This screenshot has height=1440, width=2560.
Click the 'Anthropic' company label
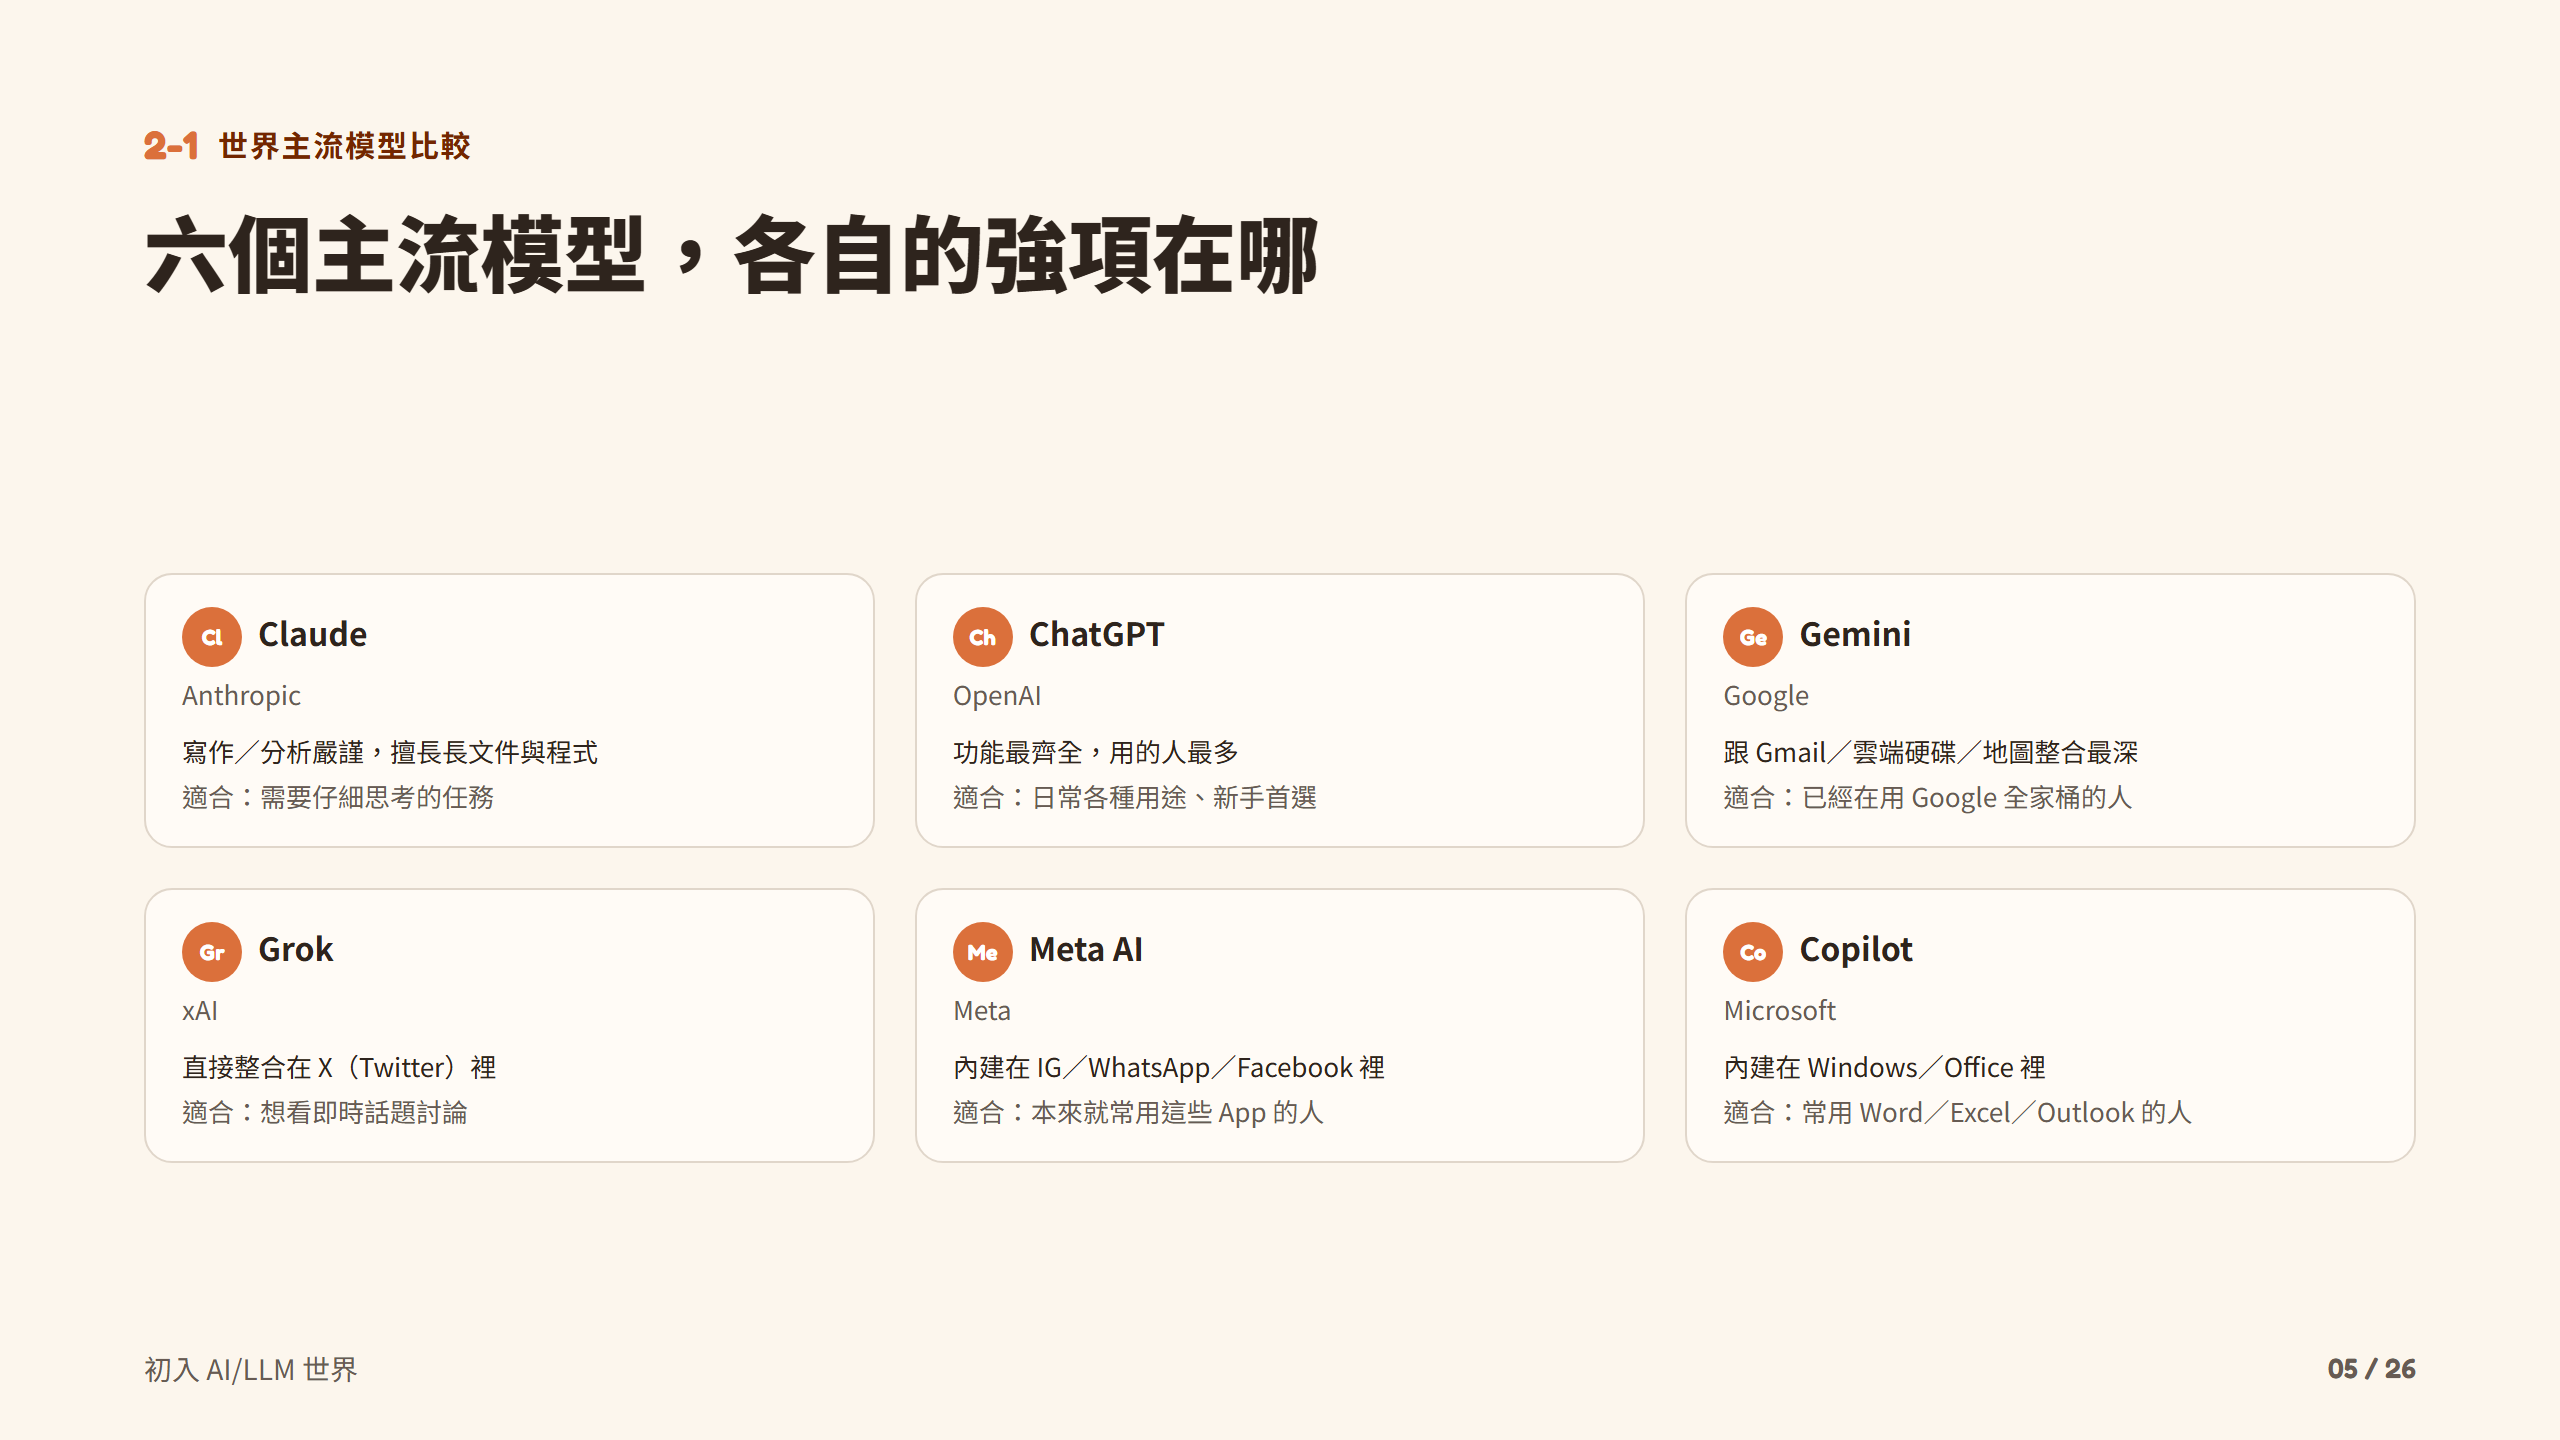click(241, 696)
